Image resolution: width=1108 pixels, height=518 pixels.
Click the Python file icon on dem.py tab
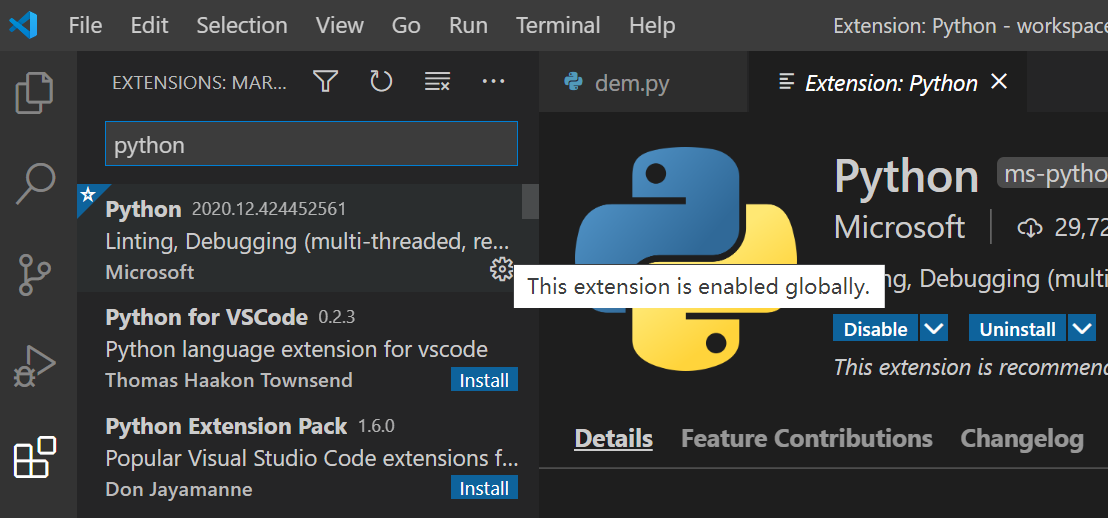tap(573, 83)
